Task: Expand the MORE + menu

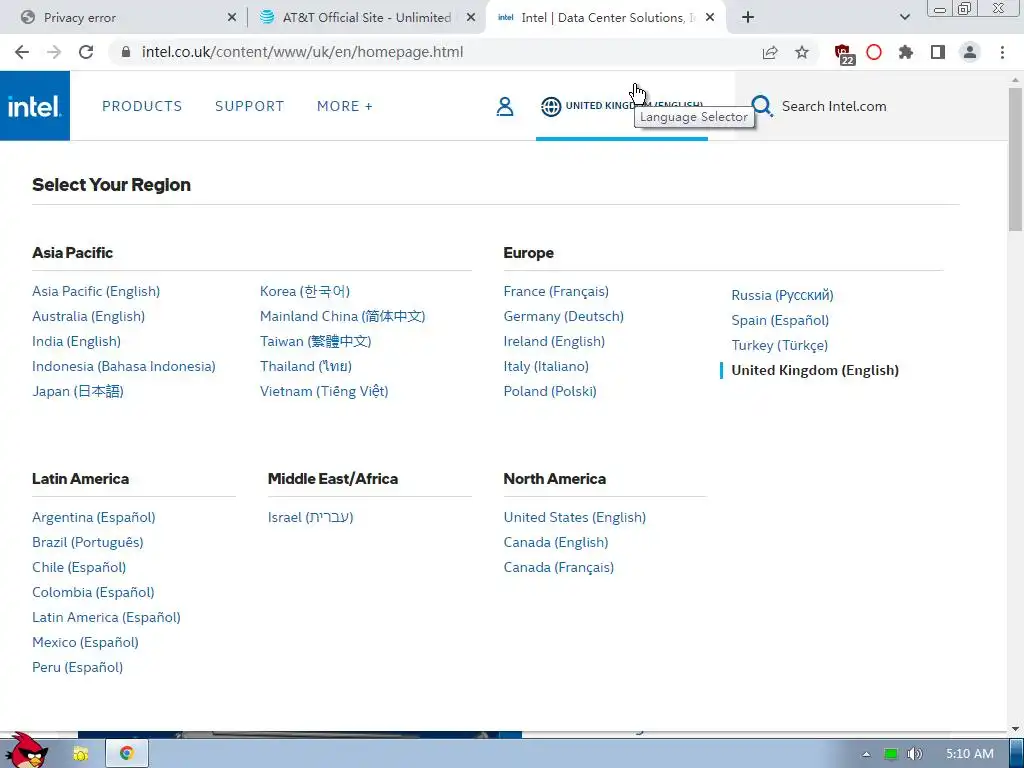Action: click(344, 106)
